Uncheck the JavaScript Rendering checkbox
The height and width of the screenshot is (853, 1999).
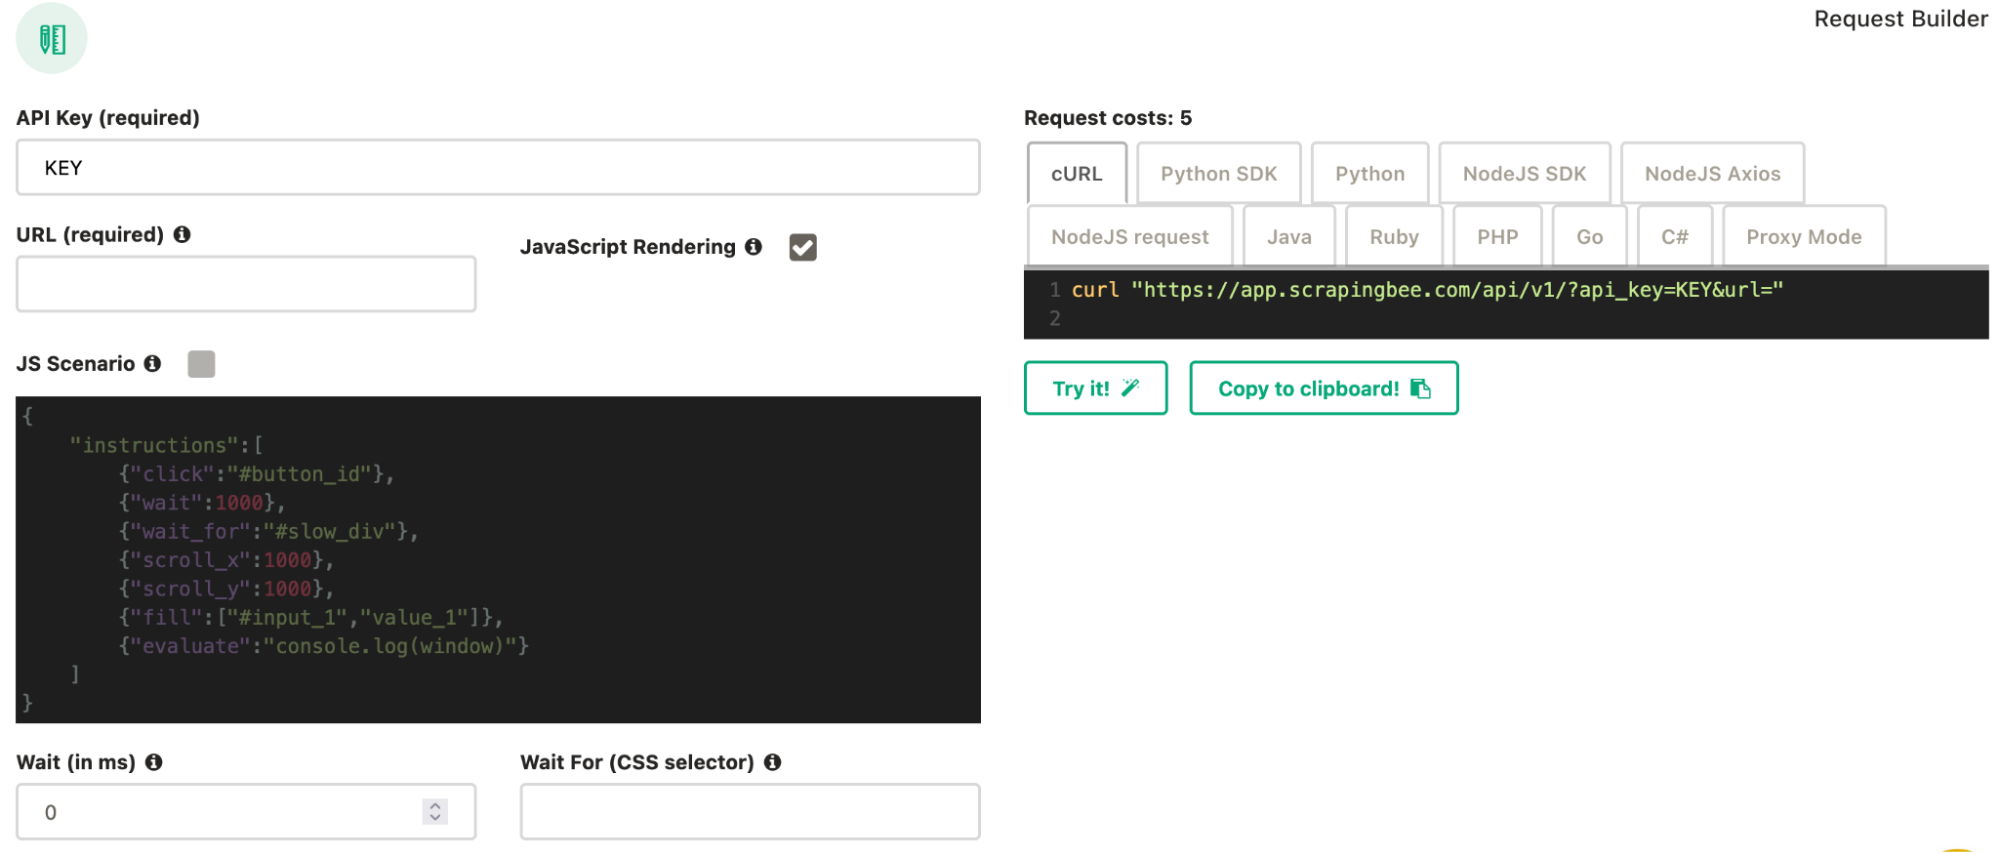click(x=802, y=247)
